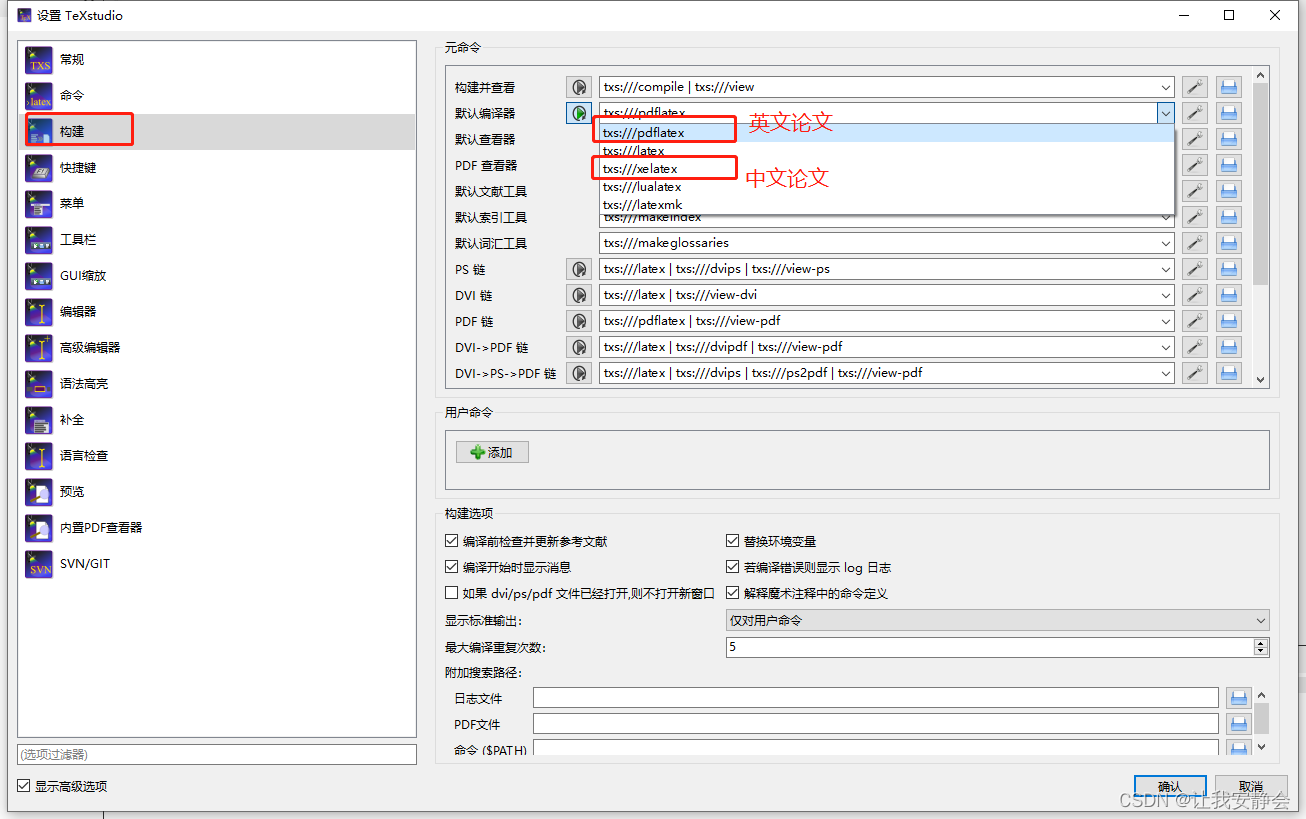Disable the 替换环境变量 option
Screen dimensions: 1306x819
[x=733, y=540]
